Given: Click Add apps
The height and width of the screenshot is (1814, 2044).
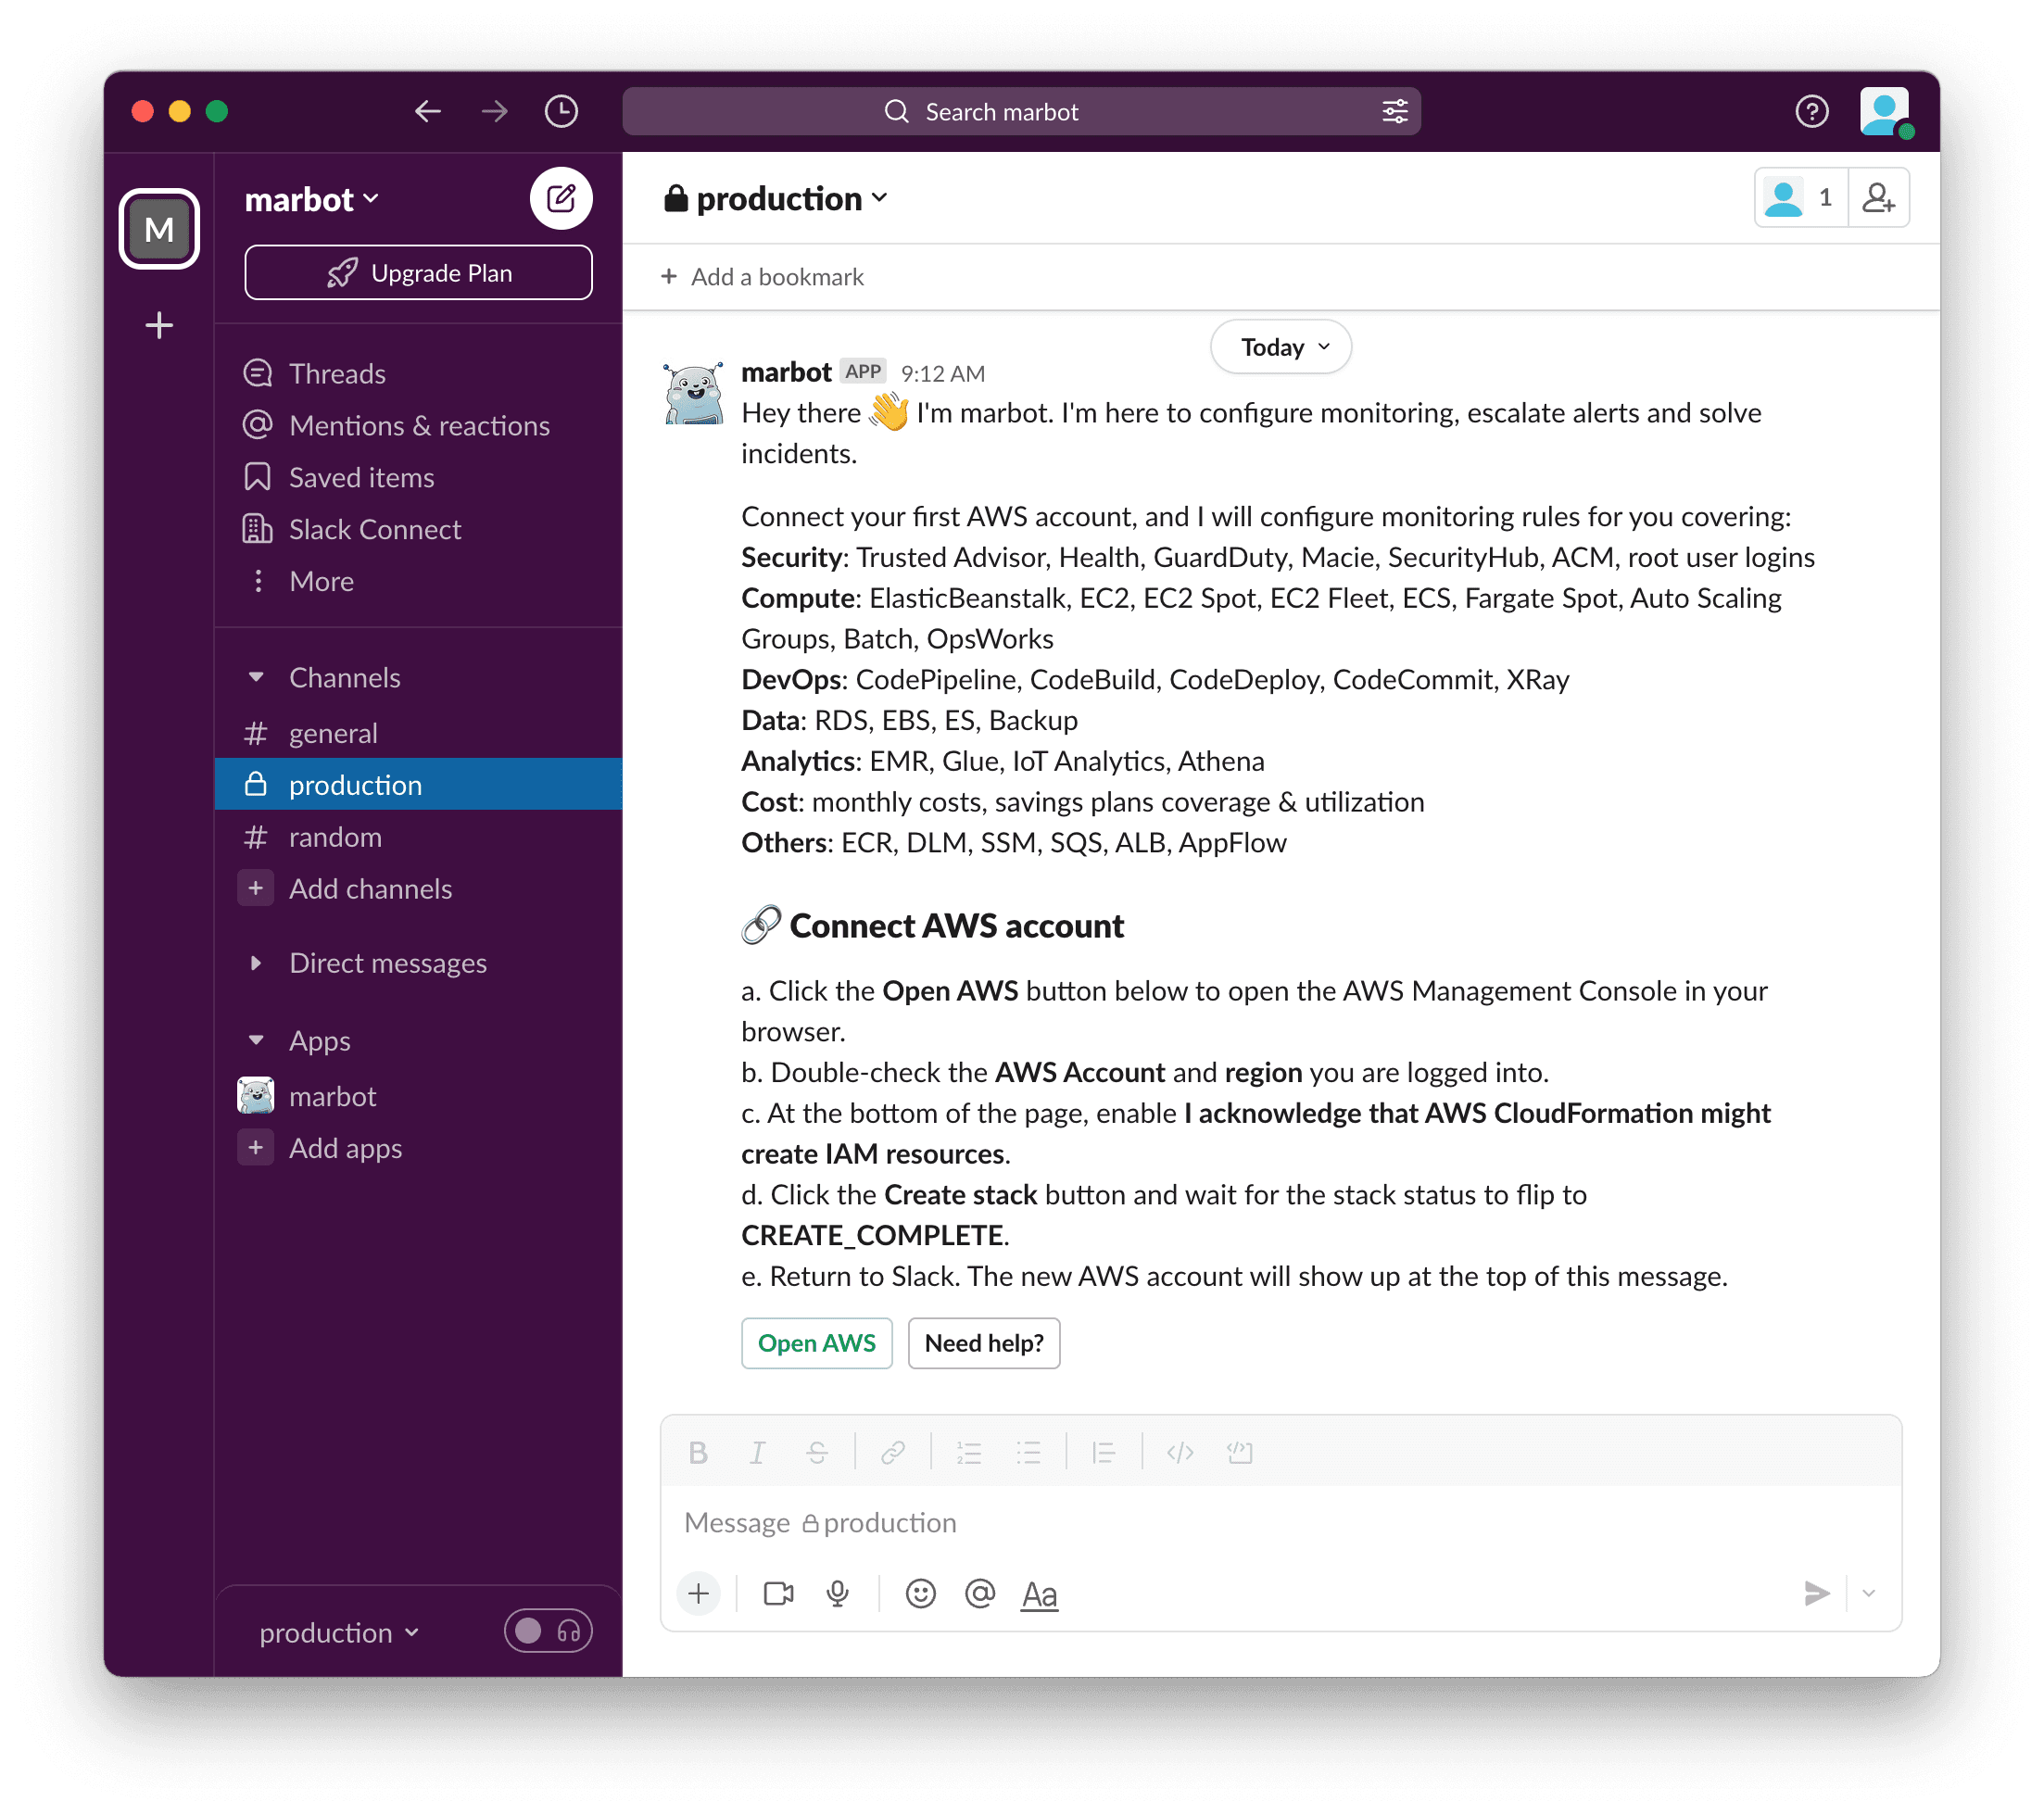Looking at the screenshot, I should (418, 1148).
